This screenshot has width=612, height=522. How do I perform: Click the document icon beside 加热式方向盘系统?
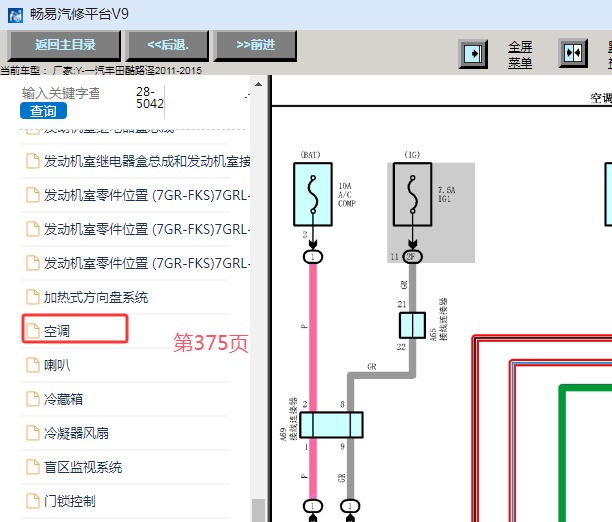point(33,297)
